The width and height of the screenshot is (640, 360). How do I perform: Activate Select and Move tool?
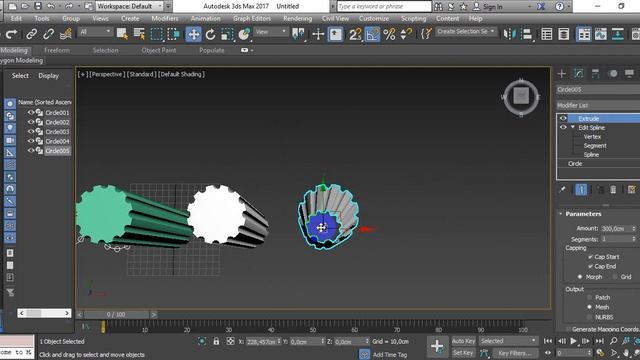[x=193, y=34]
